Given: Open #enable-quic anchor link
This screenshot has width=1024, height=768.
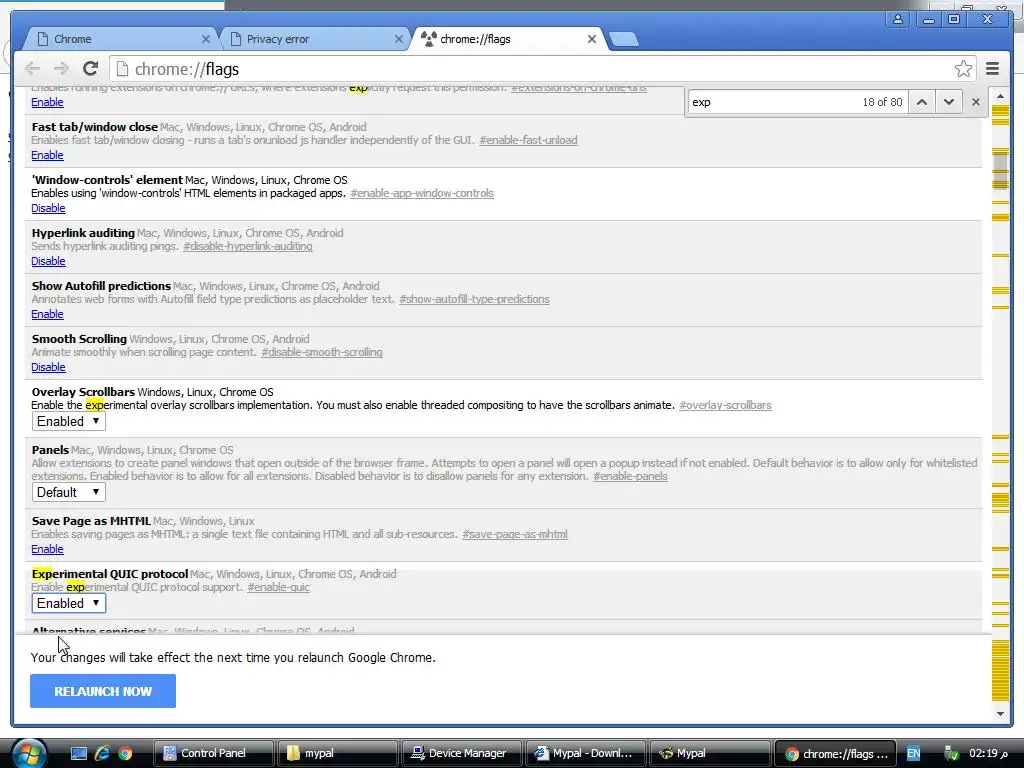Looking at the screenshot, I should point(278,587).
